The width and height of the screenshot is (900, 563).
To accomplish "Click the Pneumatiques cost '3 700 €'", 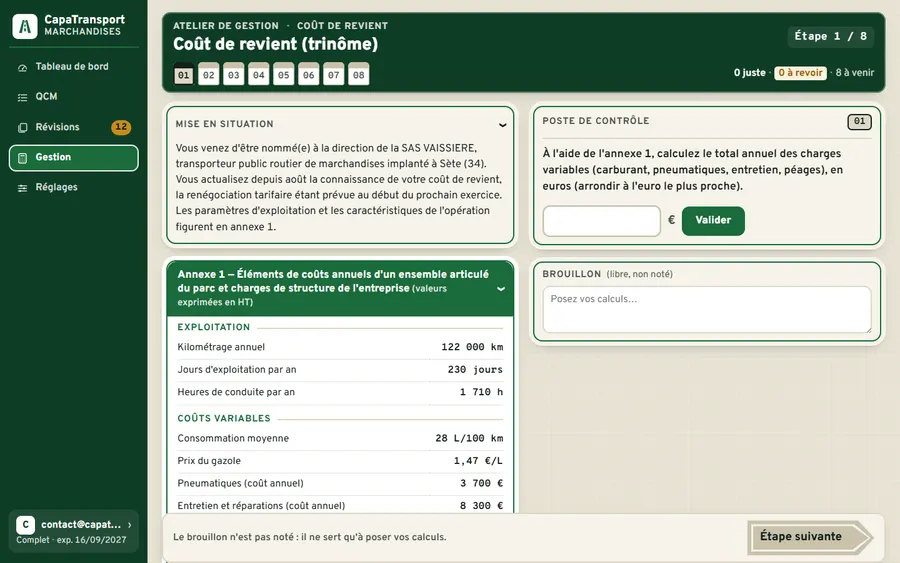I will pos(481,483).
